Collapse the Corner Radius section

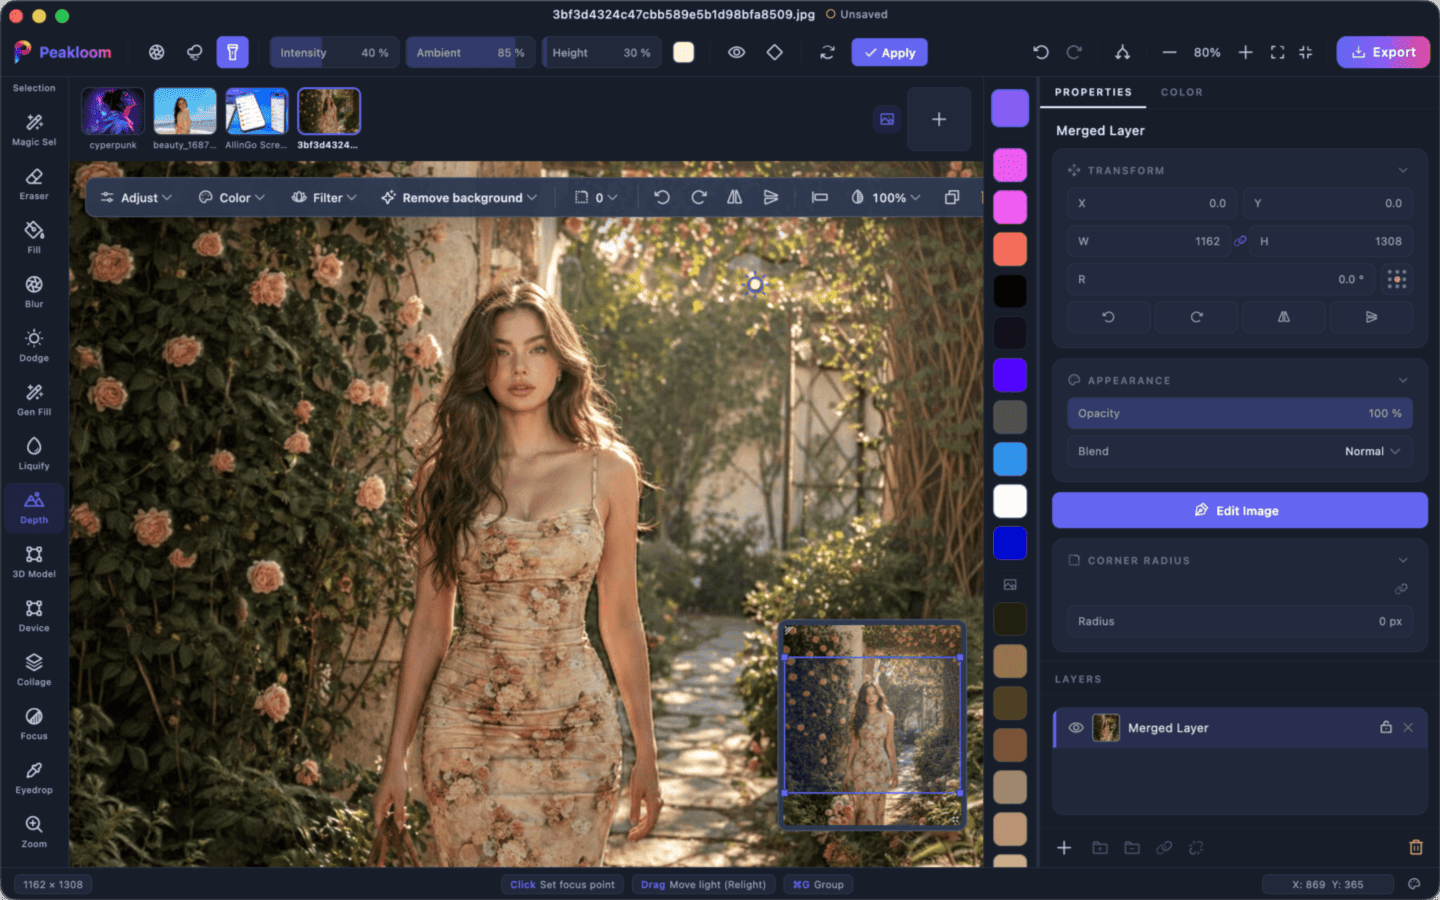[x=1403, y=560]
